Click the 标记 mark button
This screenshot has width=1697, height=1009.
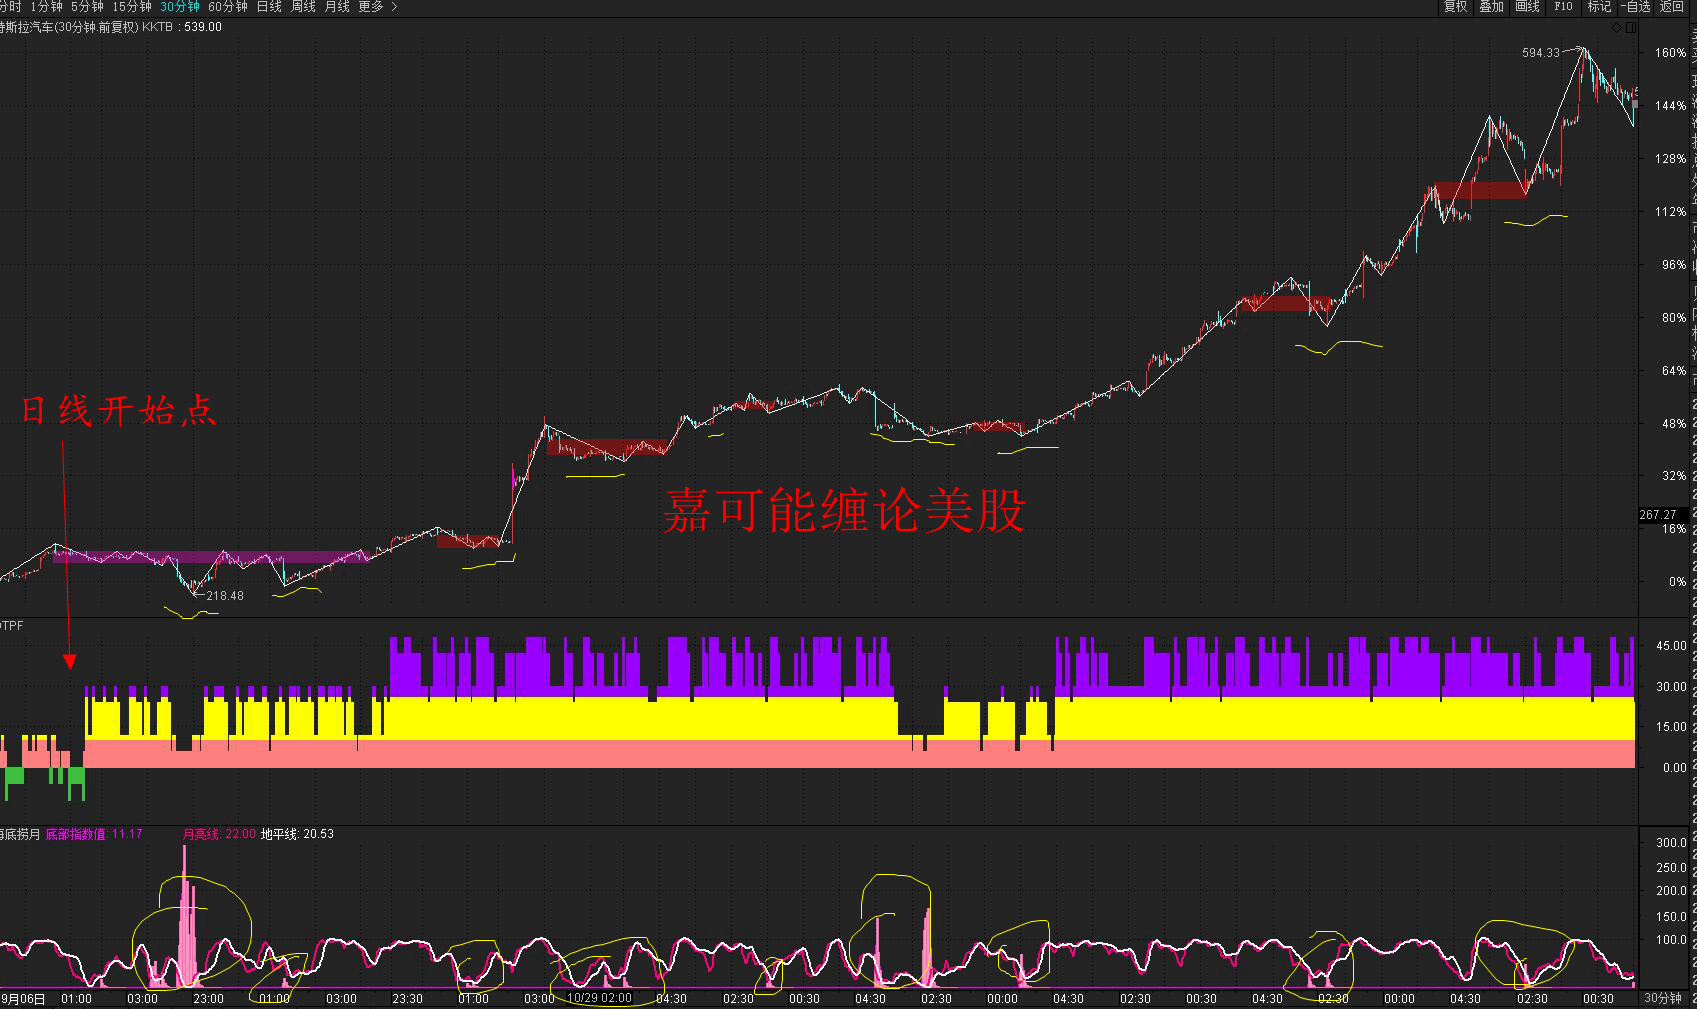[1599, 7]
